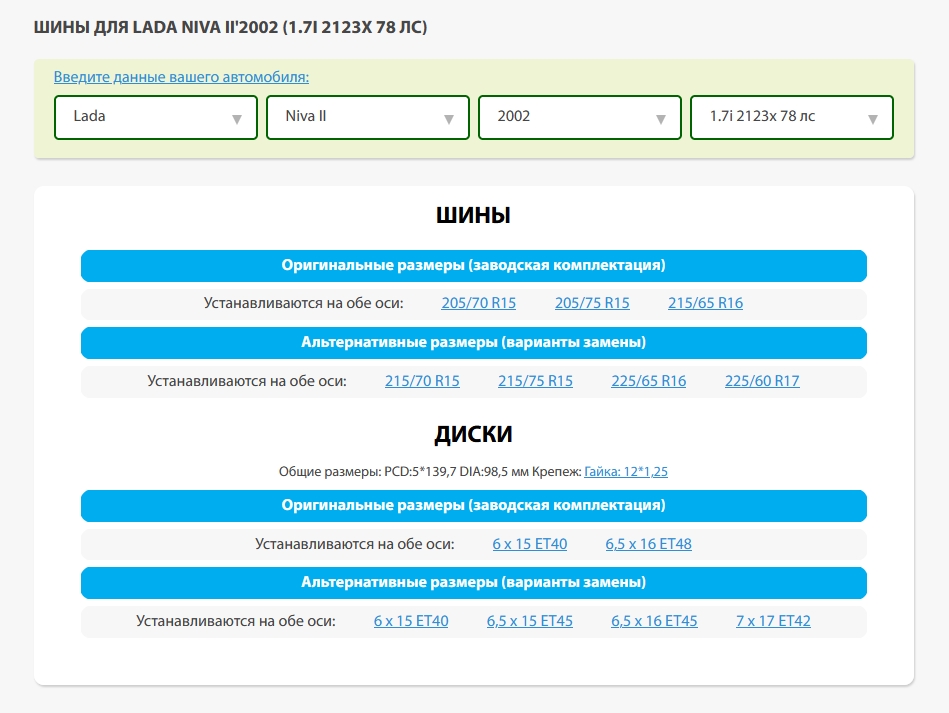Click the 'Введите данные вашего автомобиля' link
949x713 pixels.
click(x=181, y=77)
